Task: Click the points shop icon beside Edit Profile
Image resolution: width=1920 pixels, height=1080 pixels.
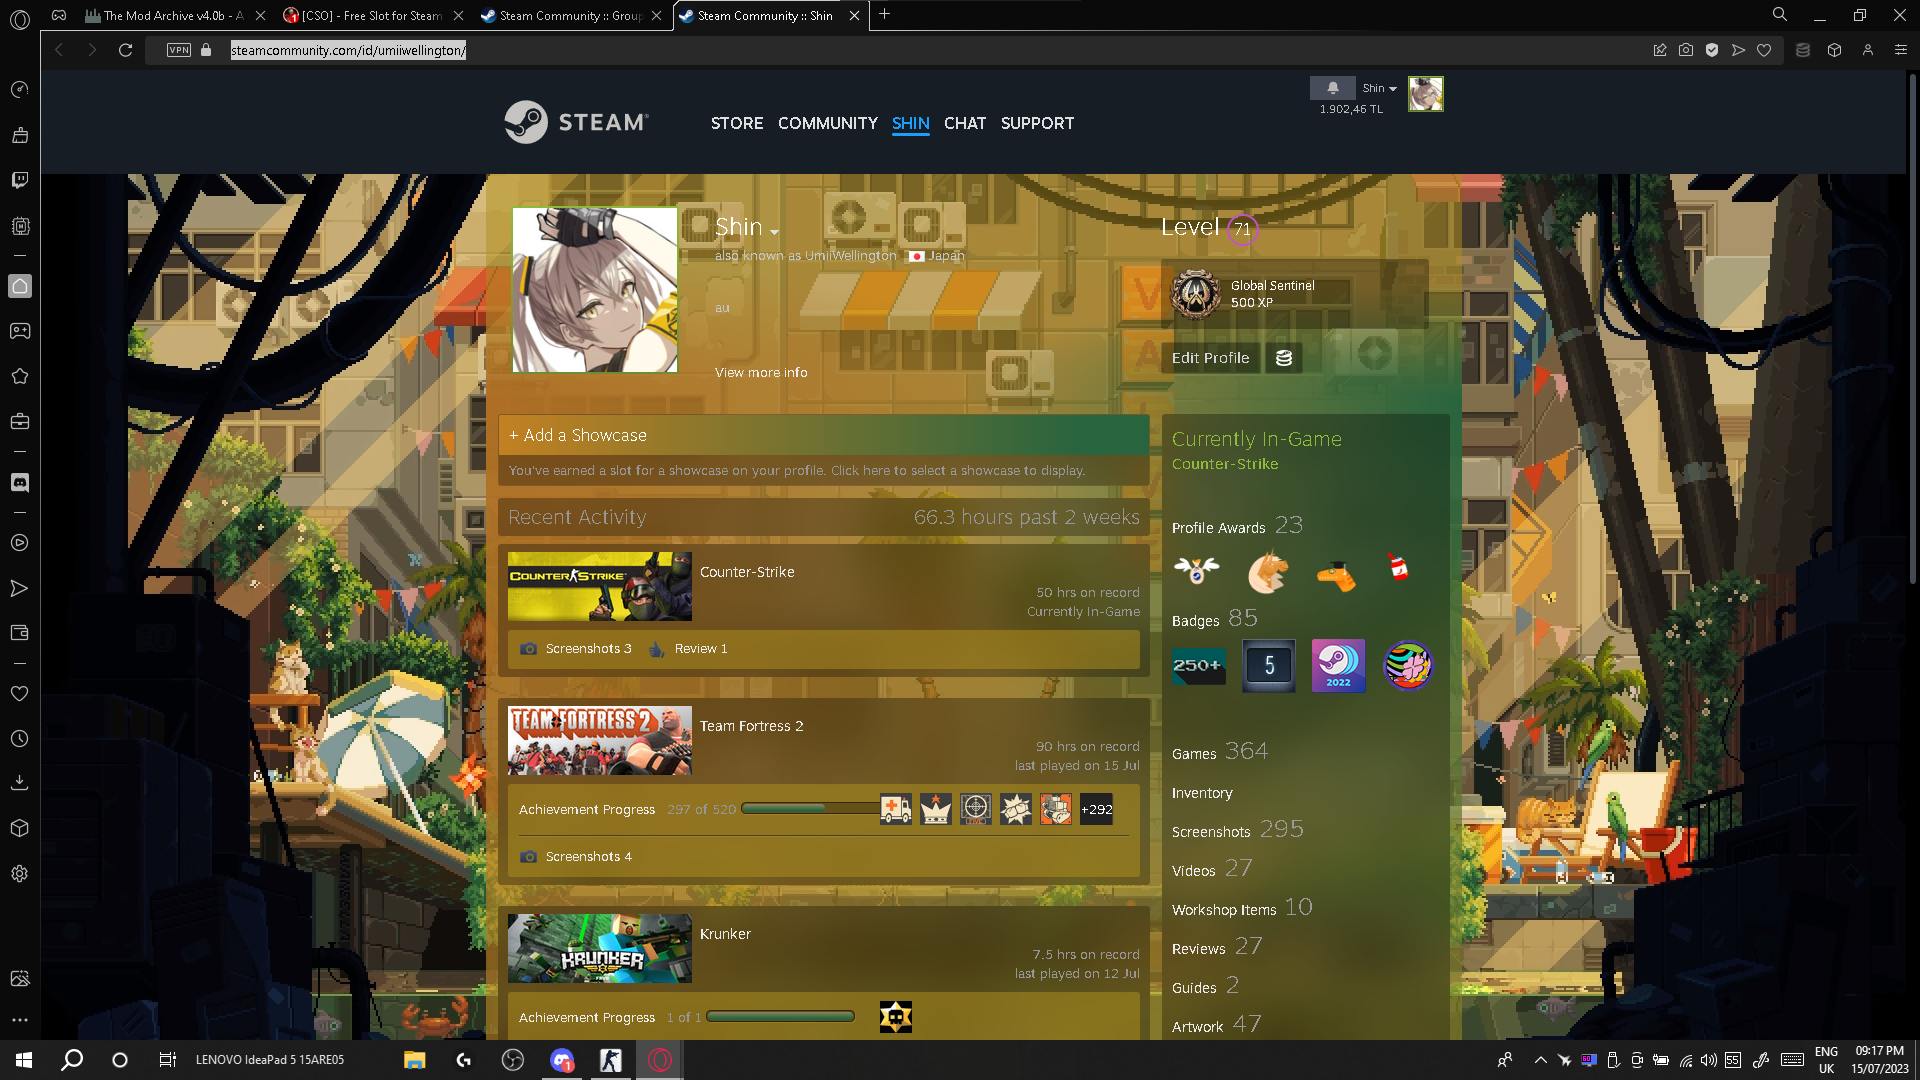Action: pyautogui.click(x=1284, y=358)
